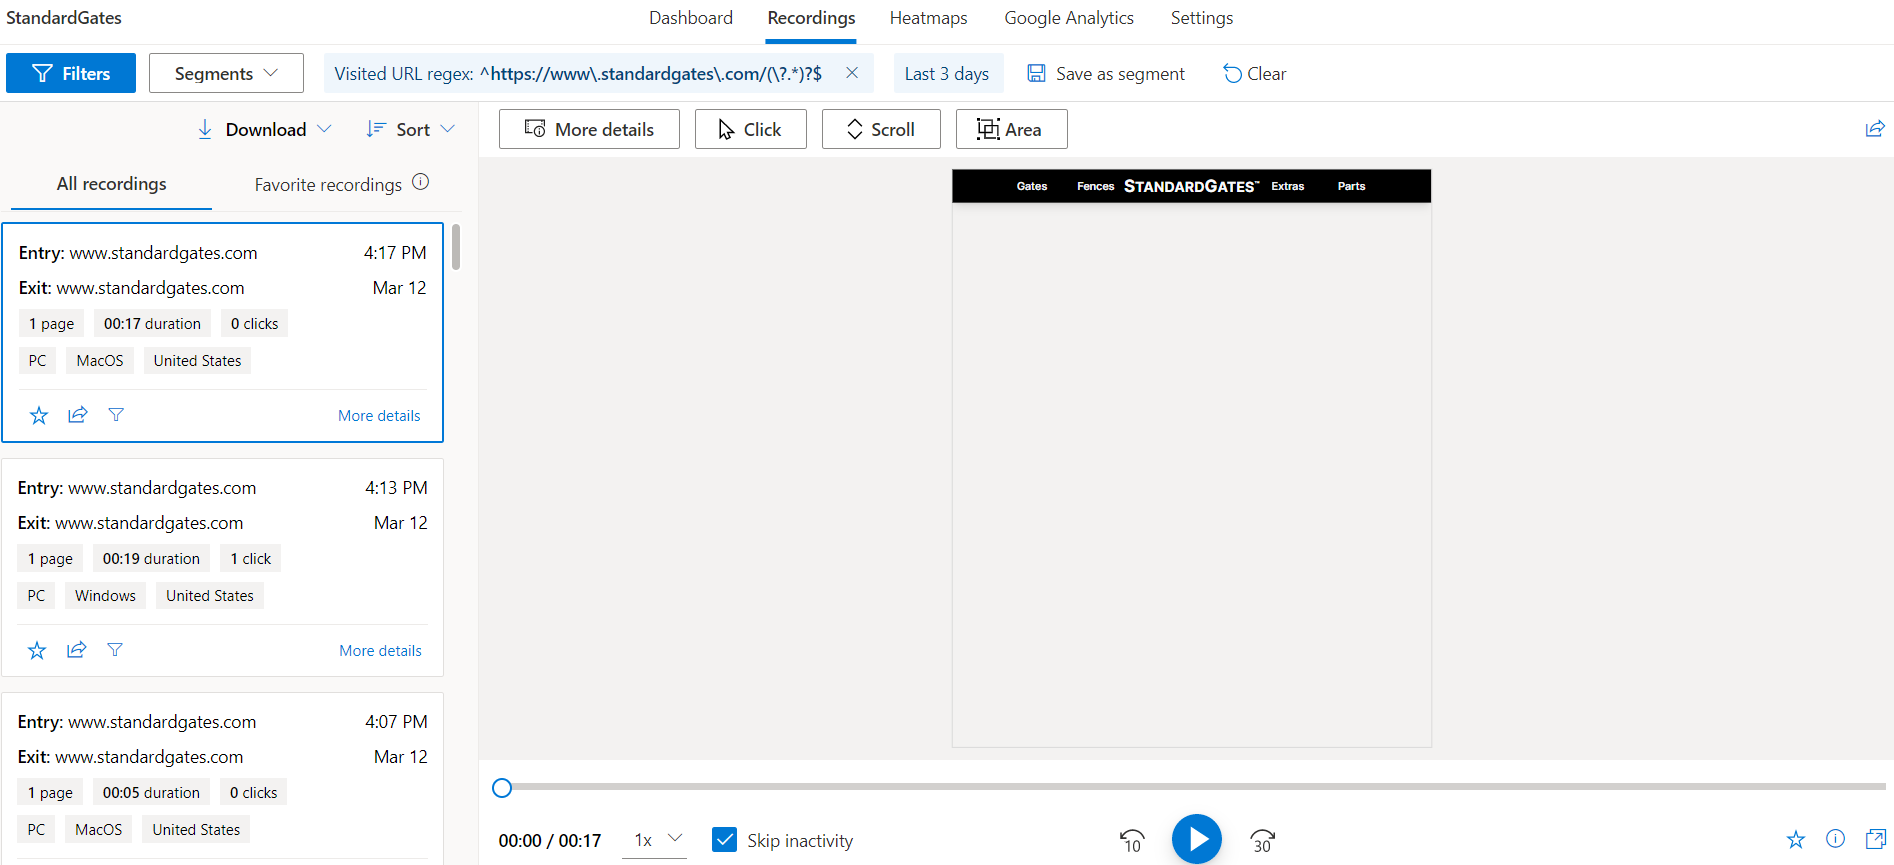Open the Sort dropdown
The image size is (1894, 865).
pyautogui.click(x=411, y=129)
